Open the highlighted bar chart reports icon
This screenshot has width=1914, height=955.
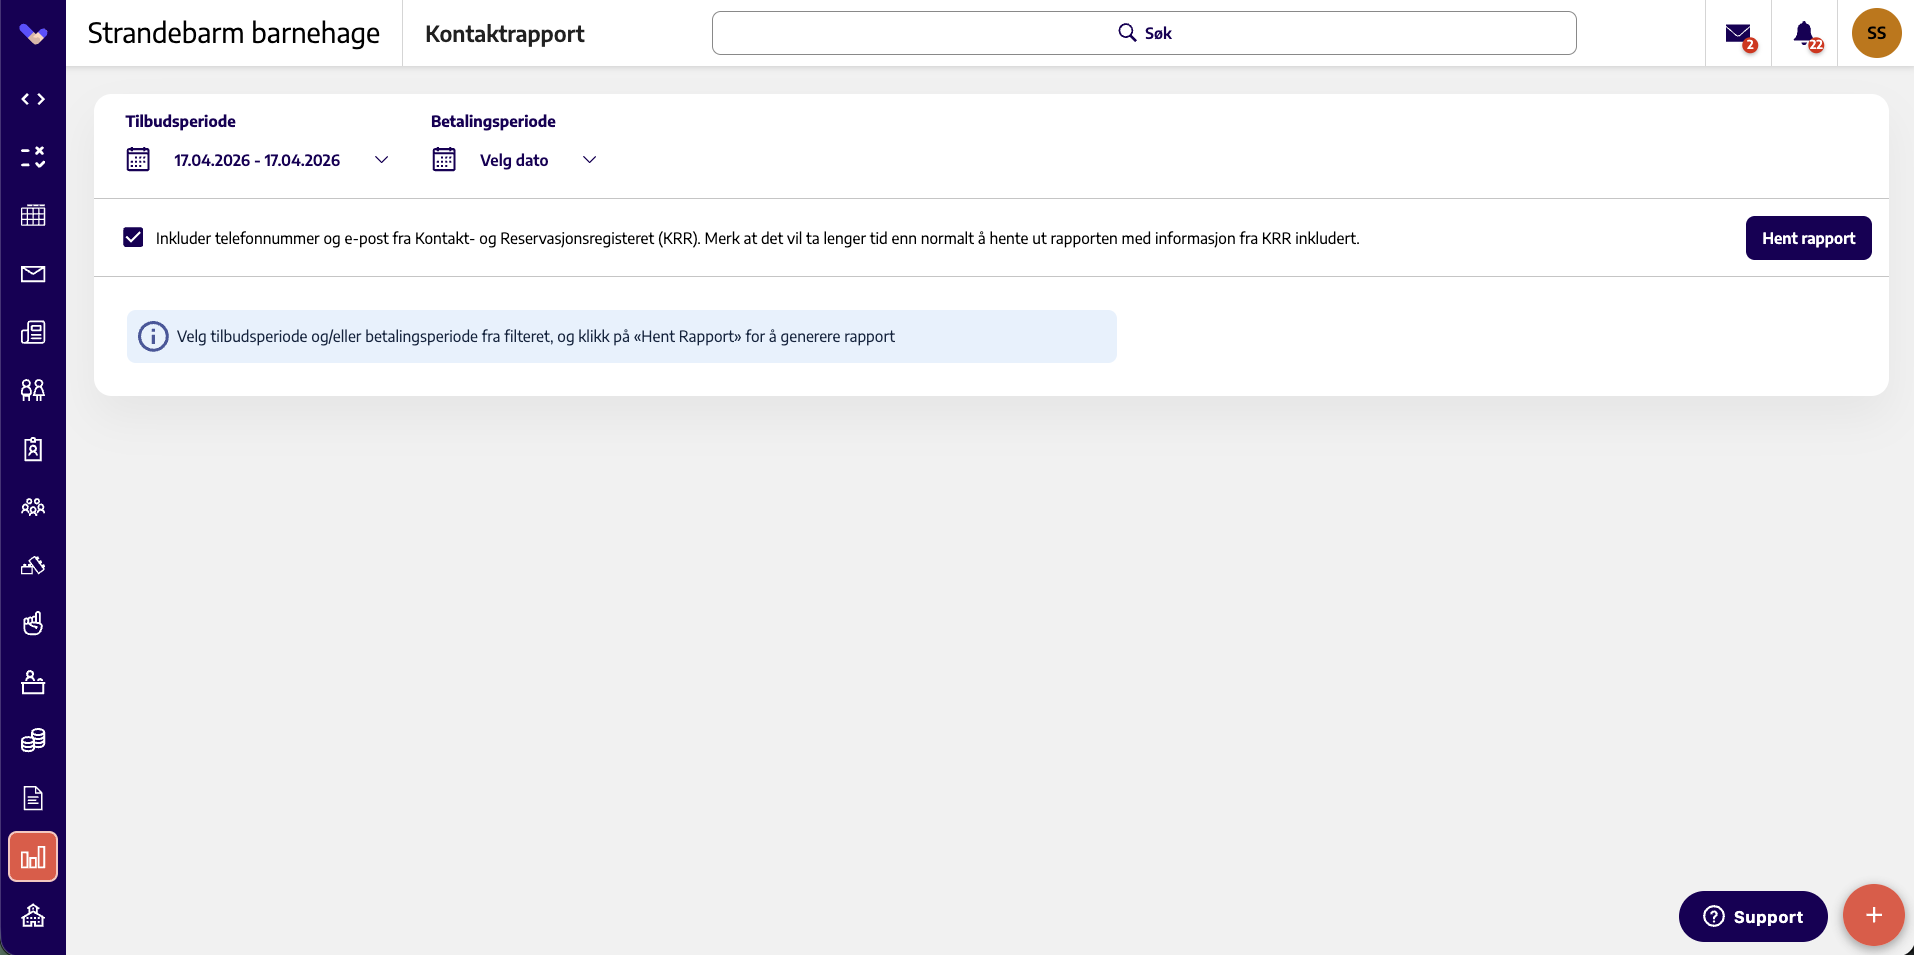(x=33, y=857)
